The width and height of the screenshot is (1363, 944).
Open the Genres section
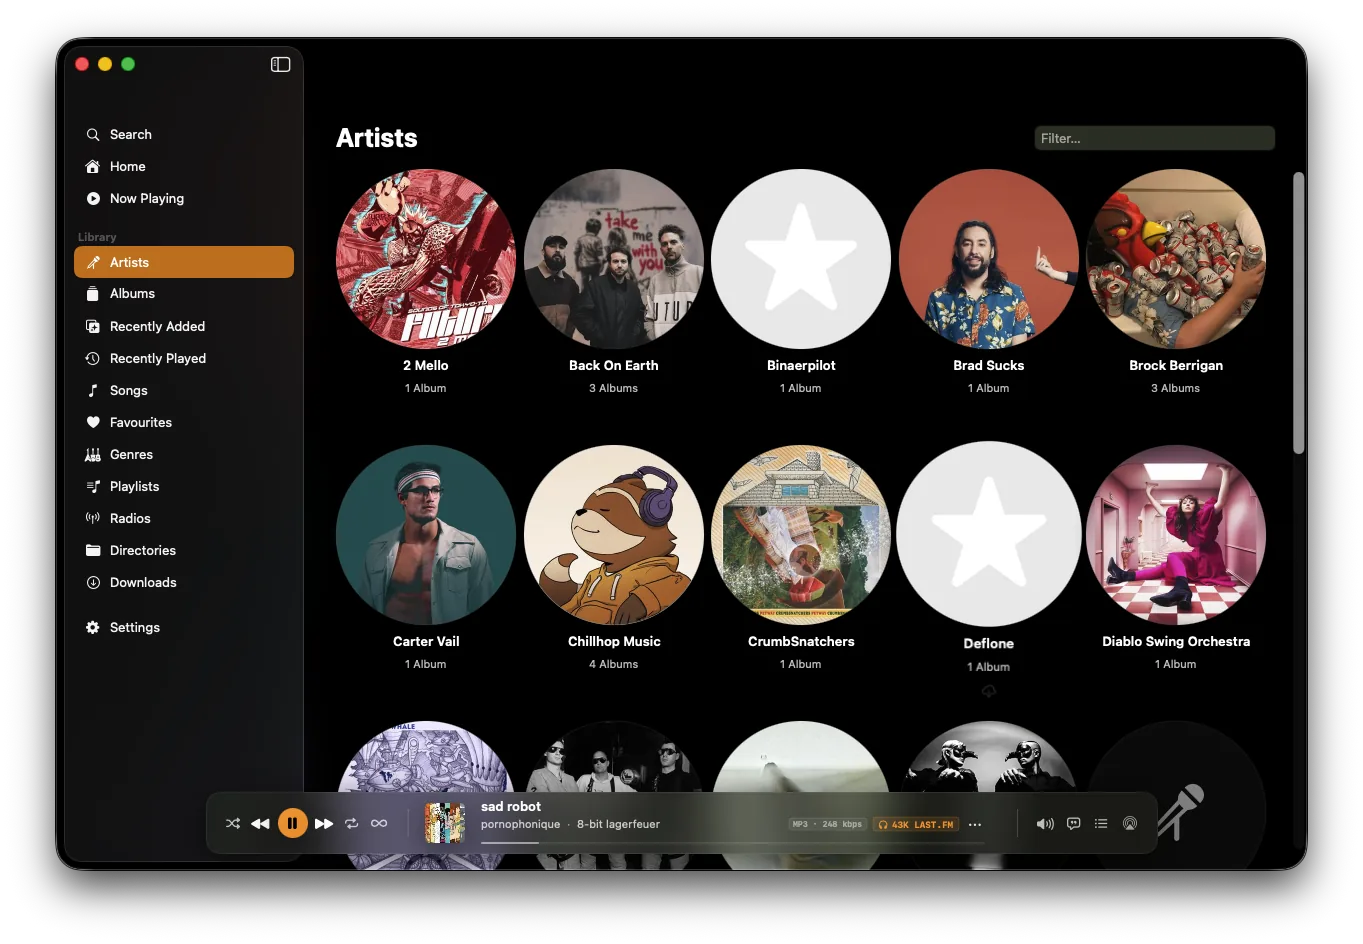pos(184,454)
